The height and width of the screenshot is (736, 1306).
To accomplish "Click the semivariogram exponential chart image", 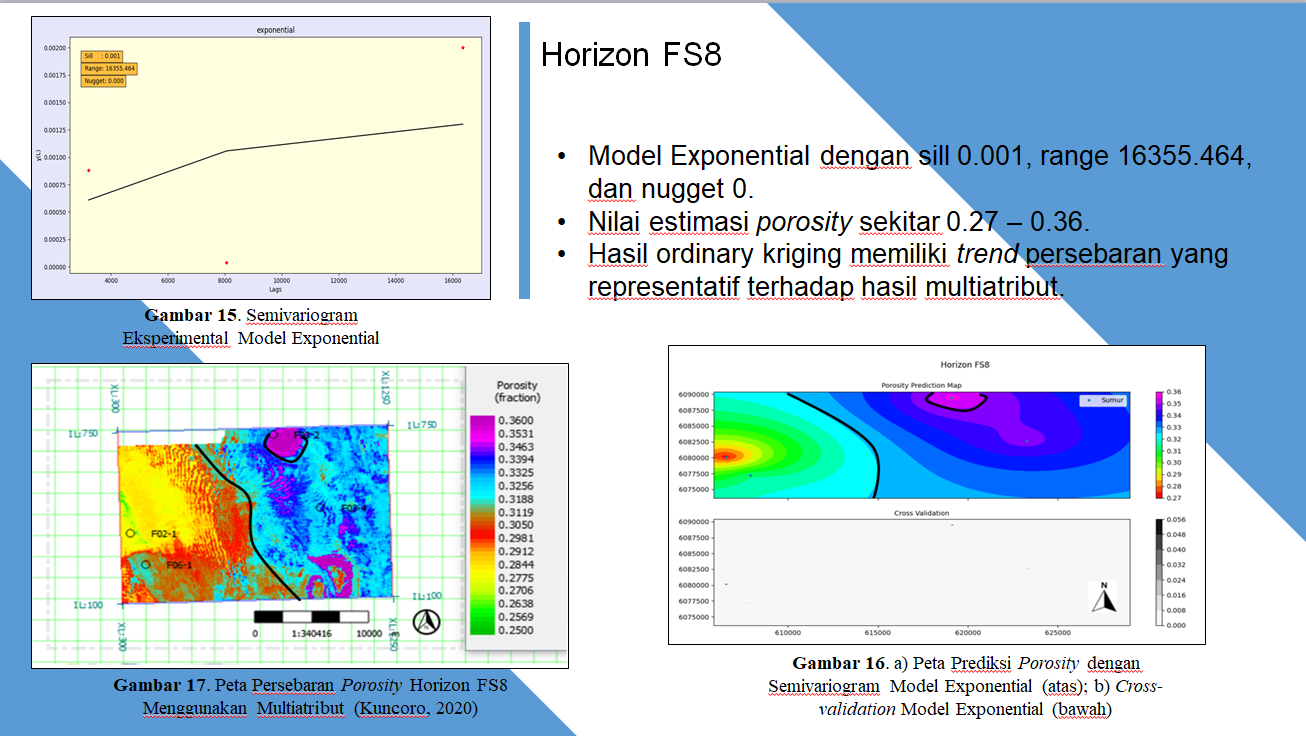I will tap(261, 157).
